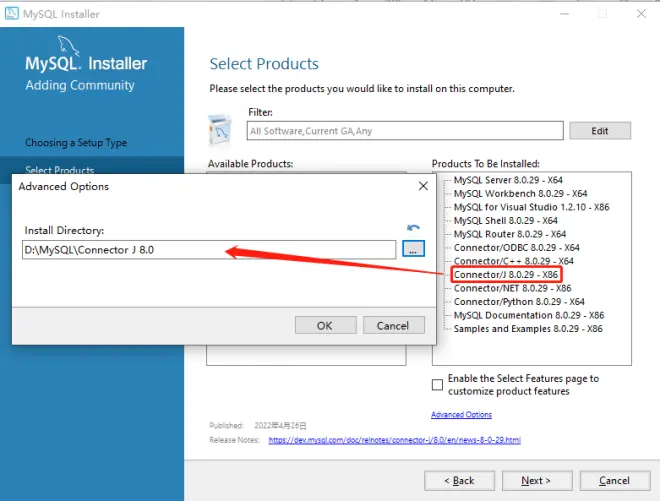Click the MySQL Installer title bar icon
The height and width of the screenshot is (501, 660).
pyautogui.click(x=11, y=13)
